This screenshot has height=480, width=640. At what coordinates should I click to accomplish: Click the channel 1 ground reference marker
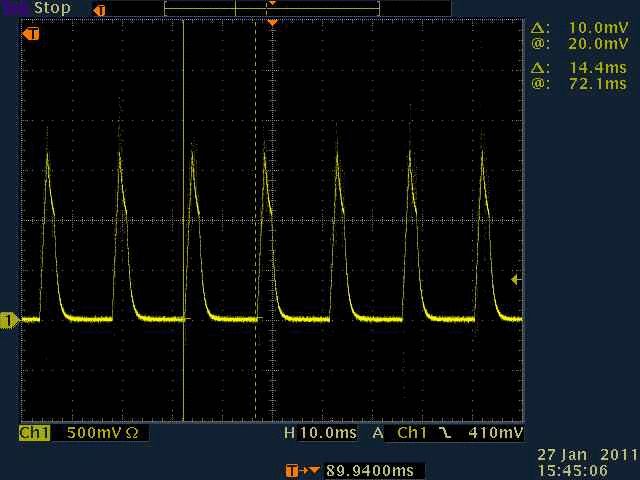9,320
